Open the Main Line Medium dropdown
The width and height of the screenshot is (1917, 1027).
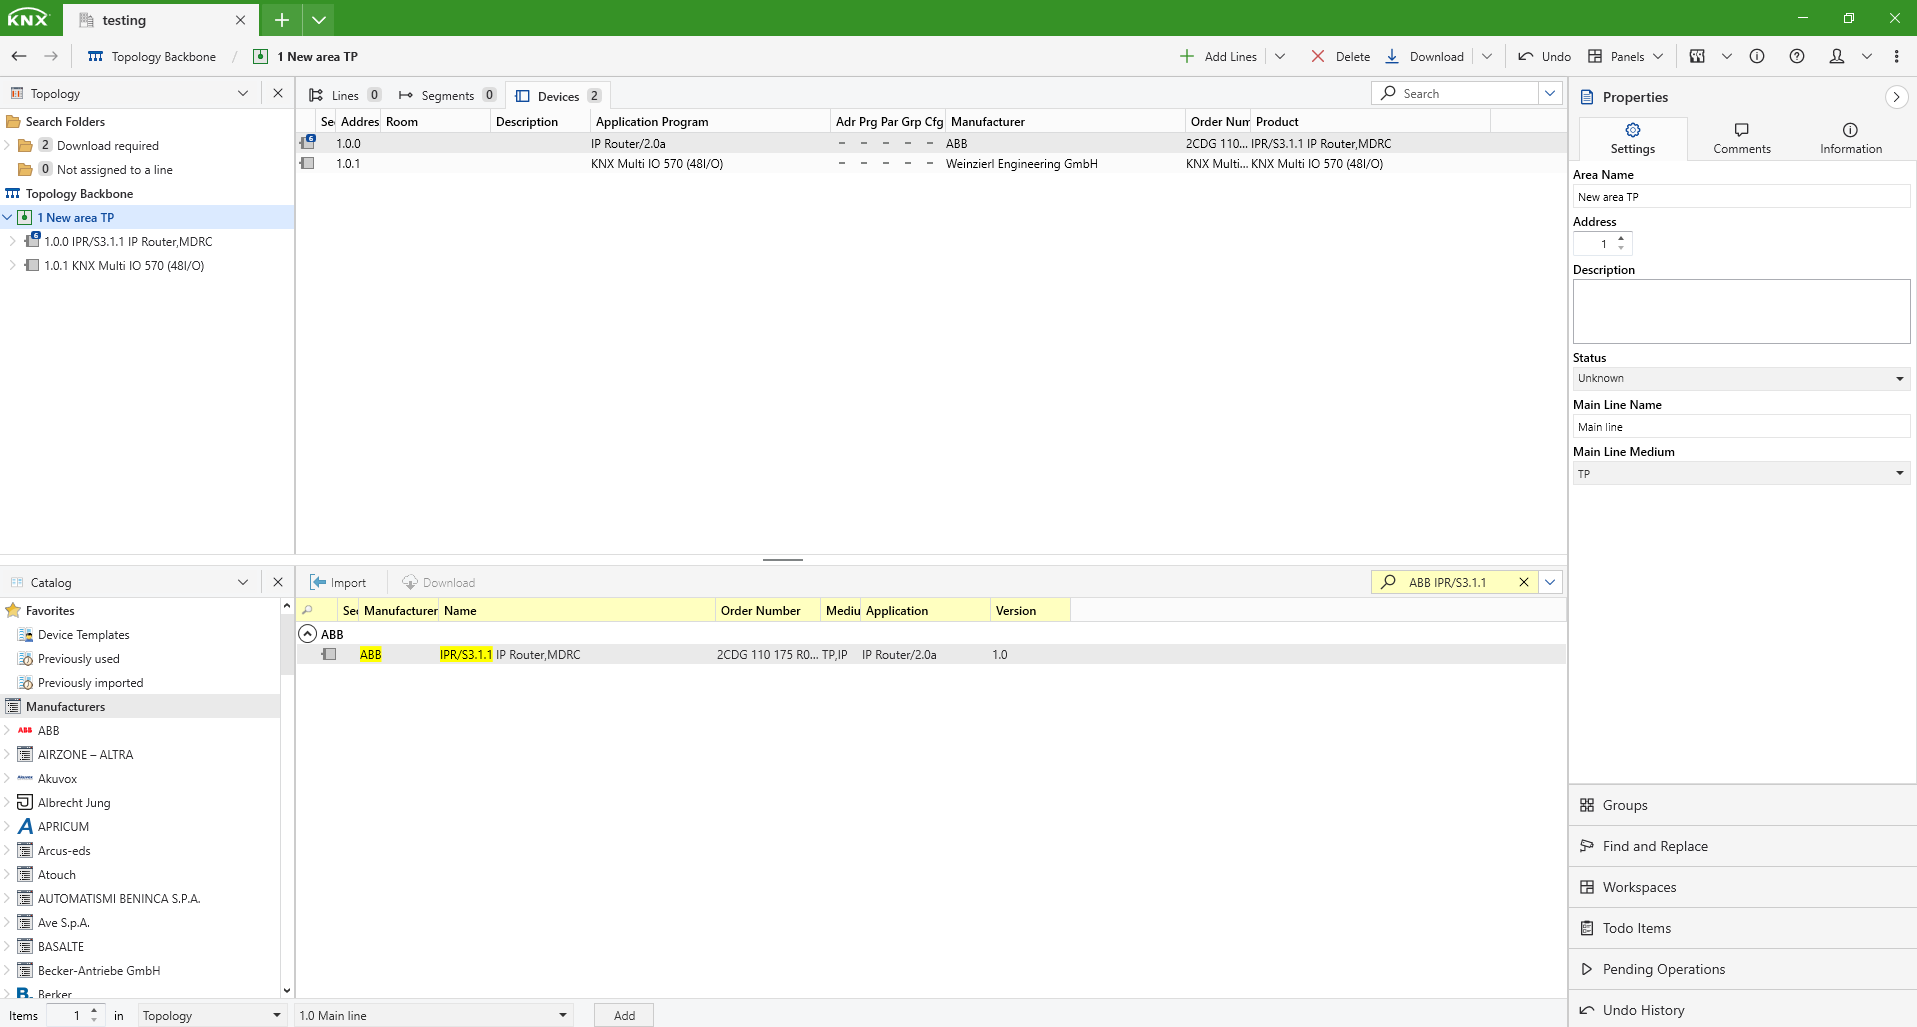(1899, 473)
